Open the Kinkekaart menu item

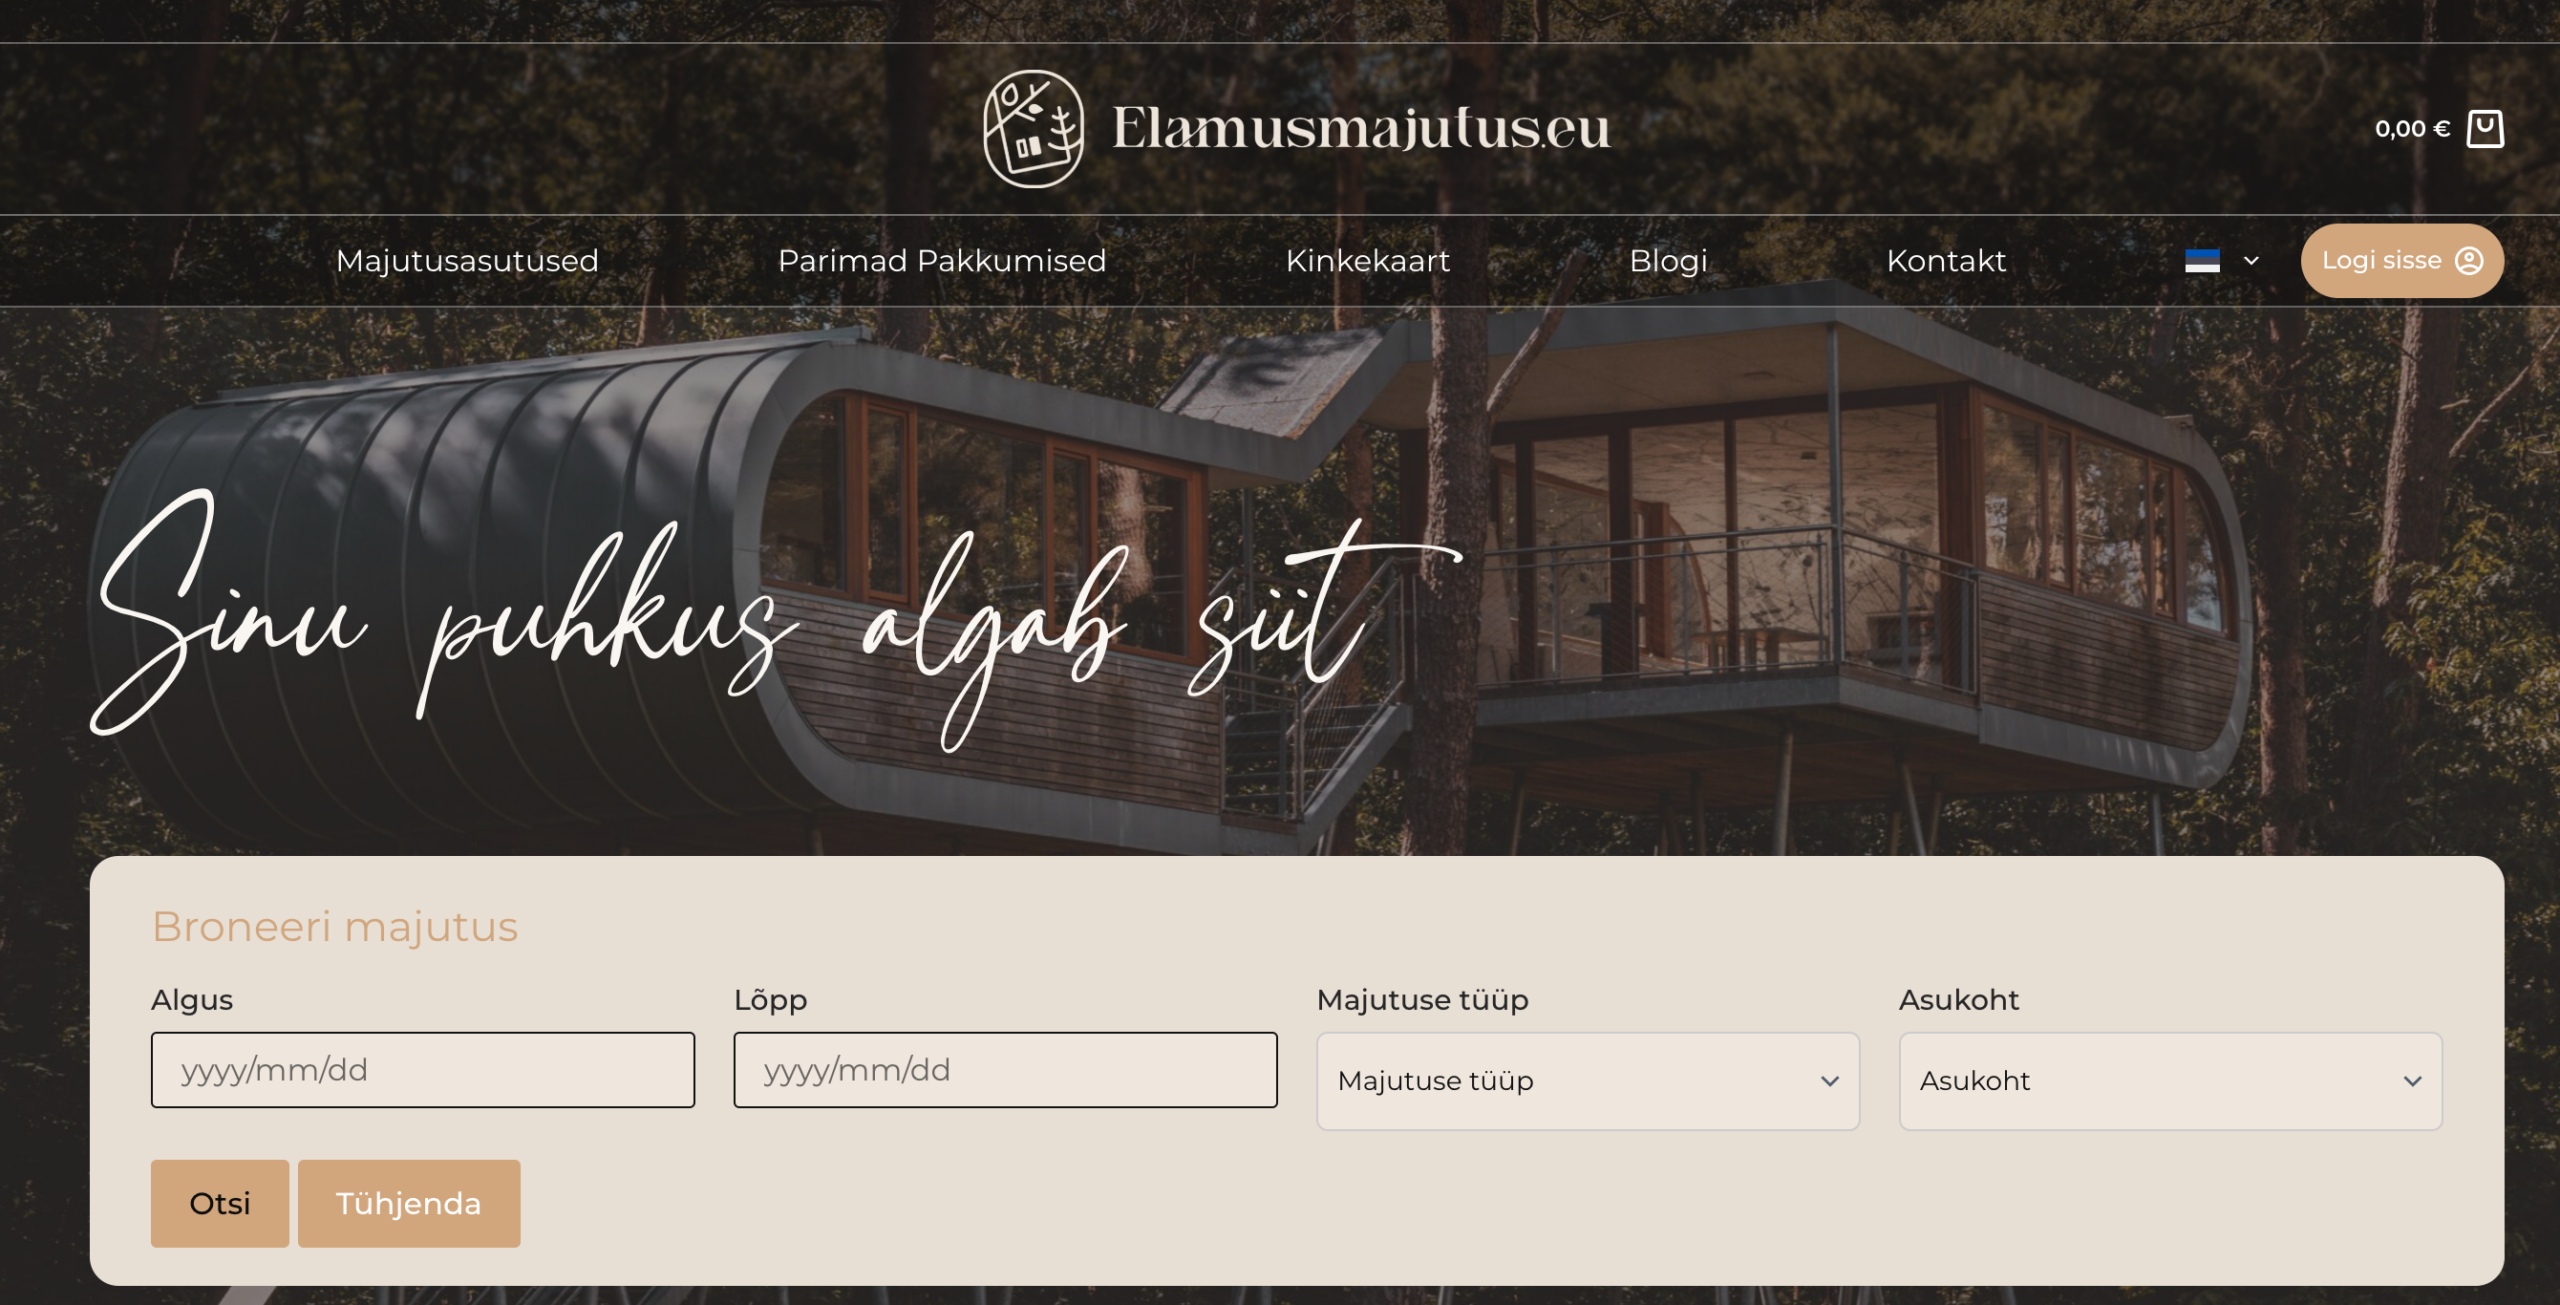tap(1367, 261)
